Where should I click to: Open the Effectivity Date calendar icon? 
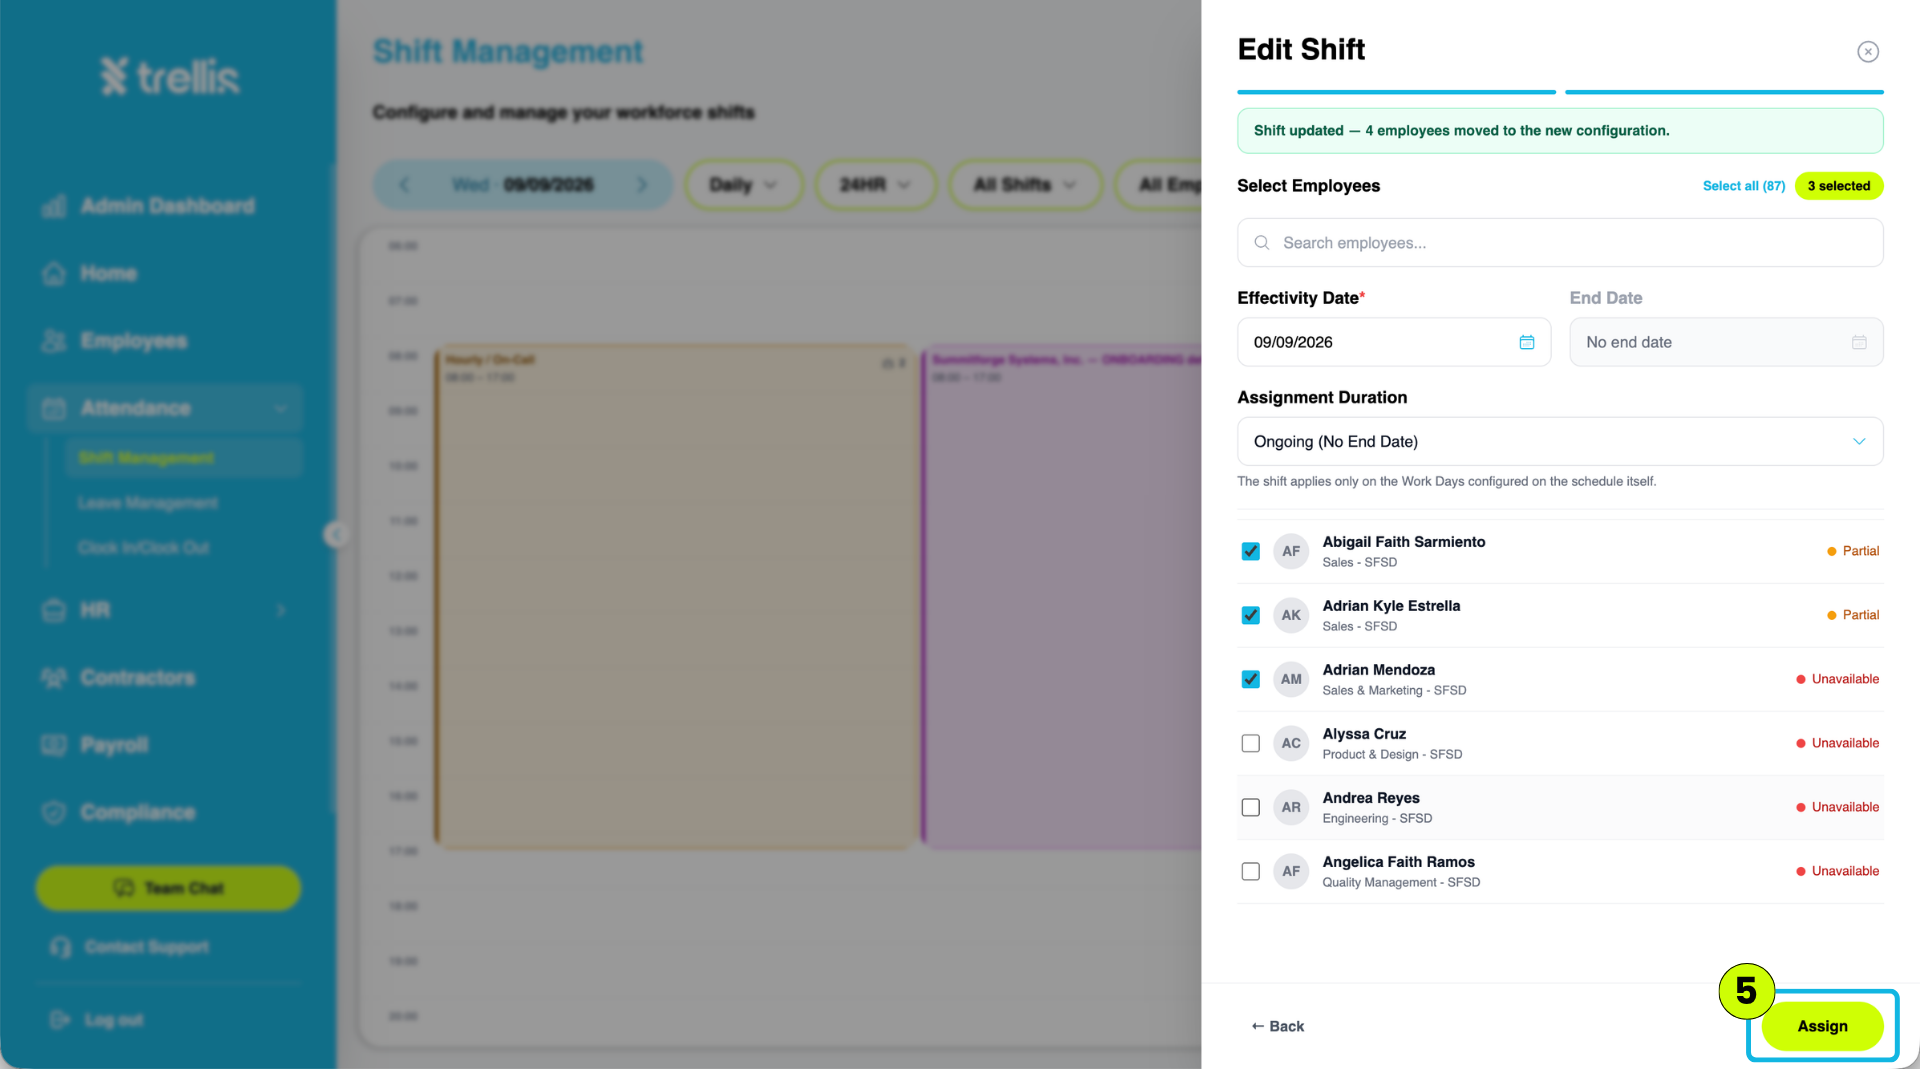tap(1526, 342)
